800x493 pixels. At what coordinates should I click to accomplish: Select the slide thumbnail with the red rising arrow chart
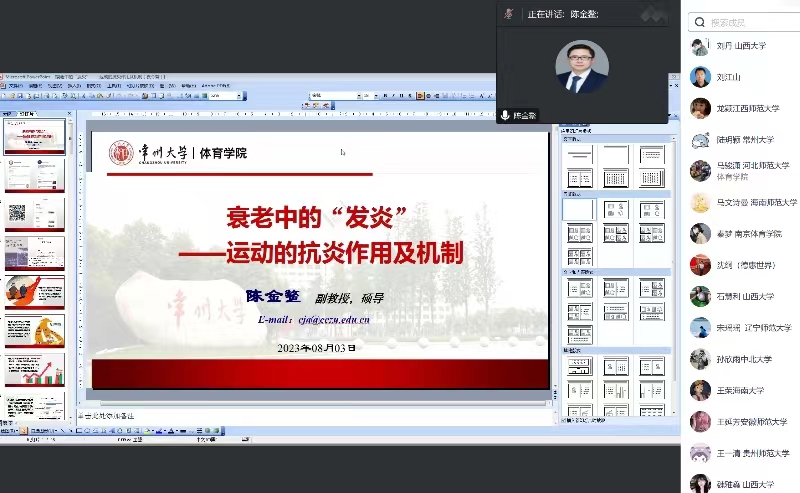[35, 369]
